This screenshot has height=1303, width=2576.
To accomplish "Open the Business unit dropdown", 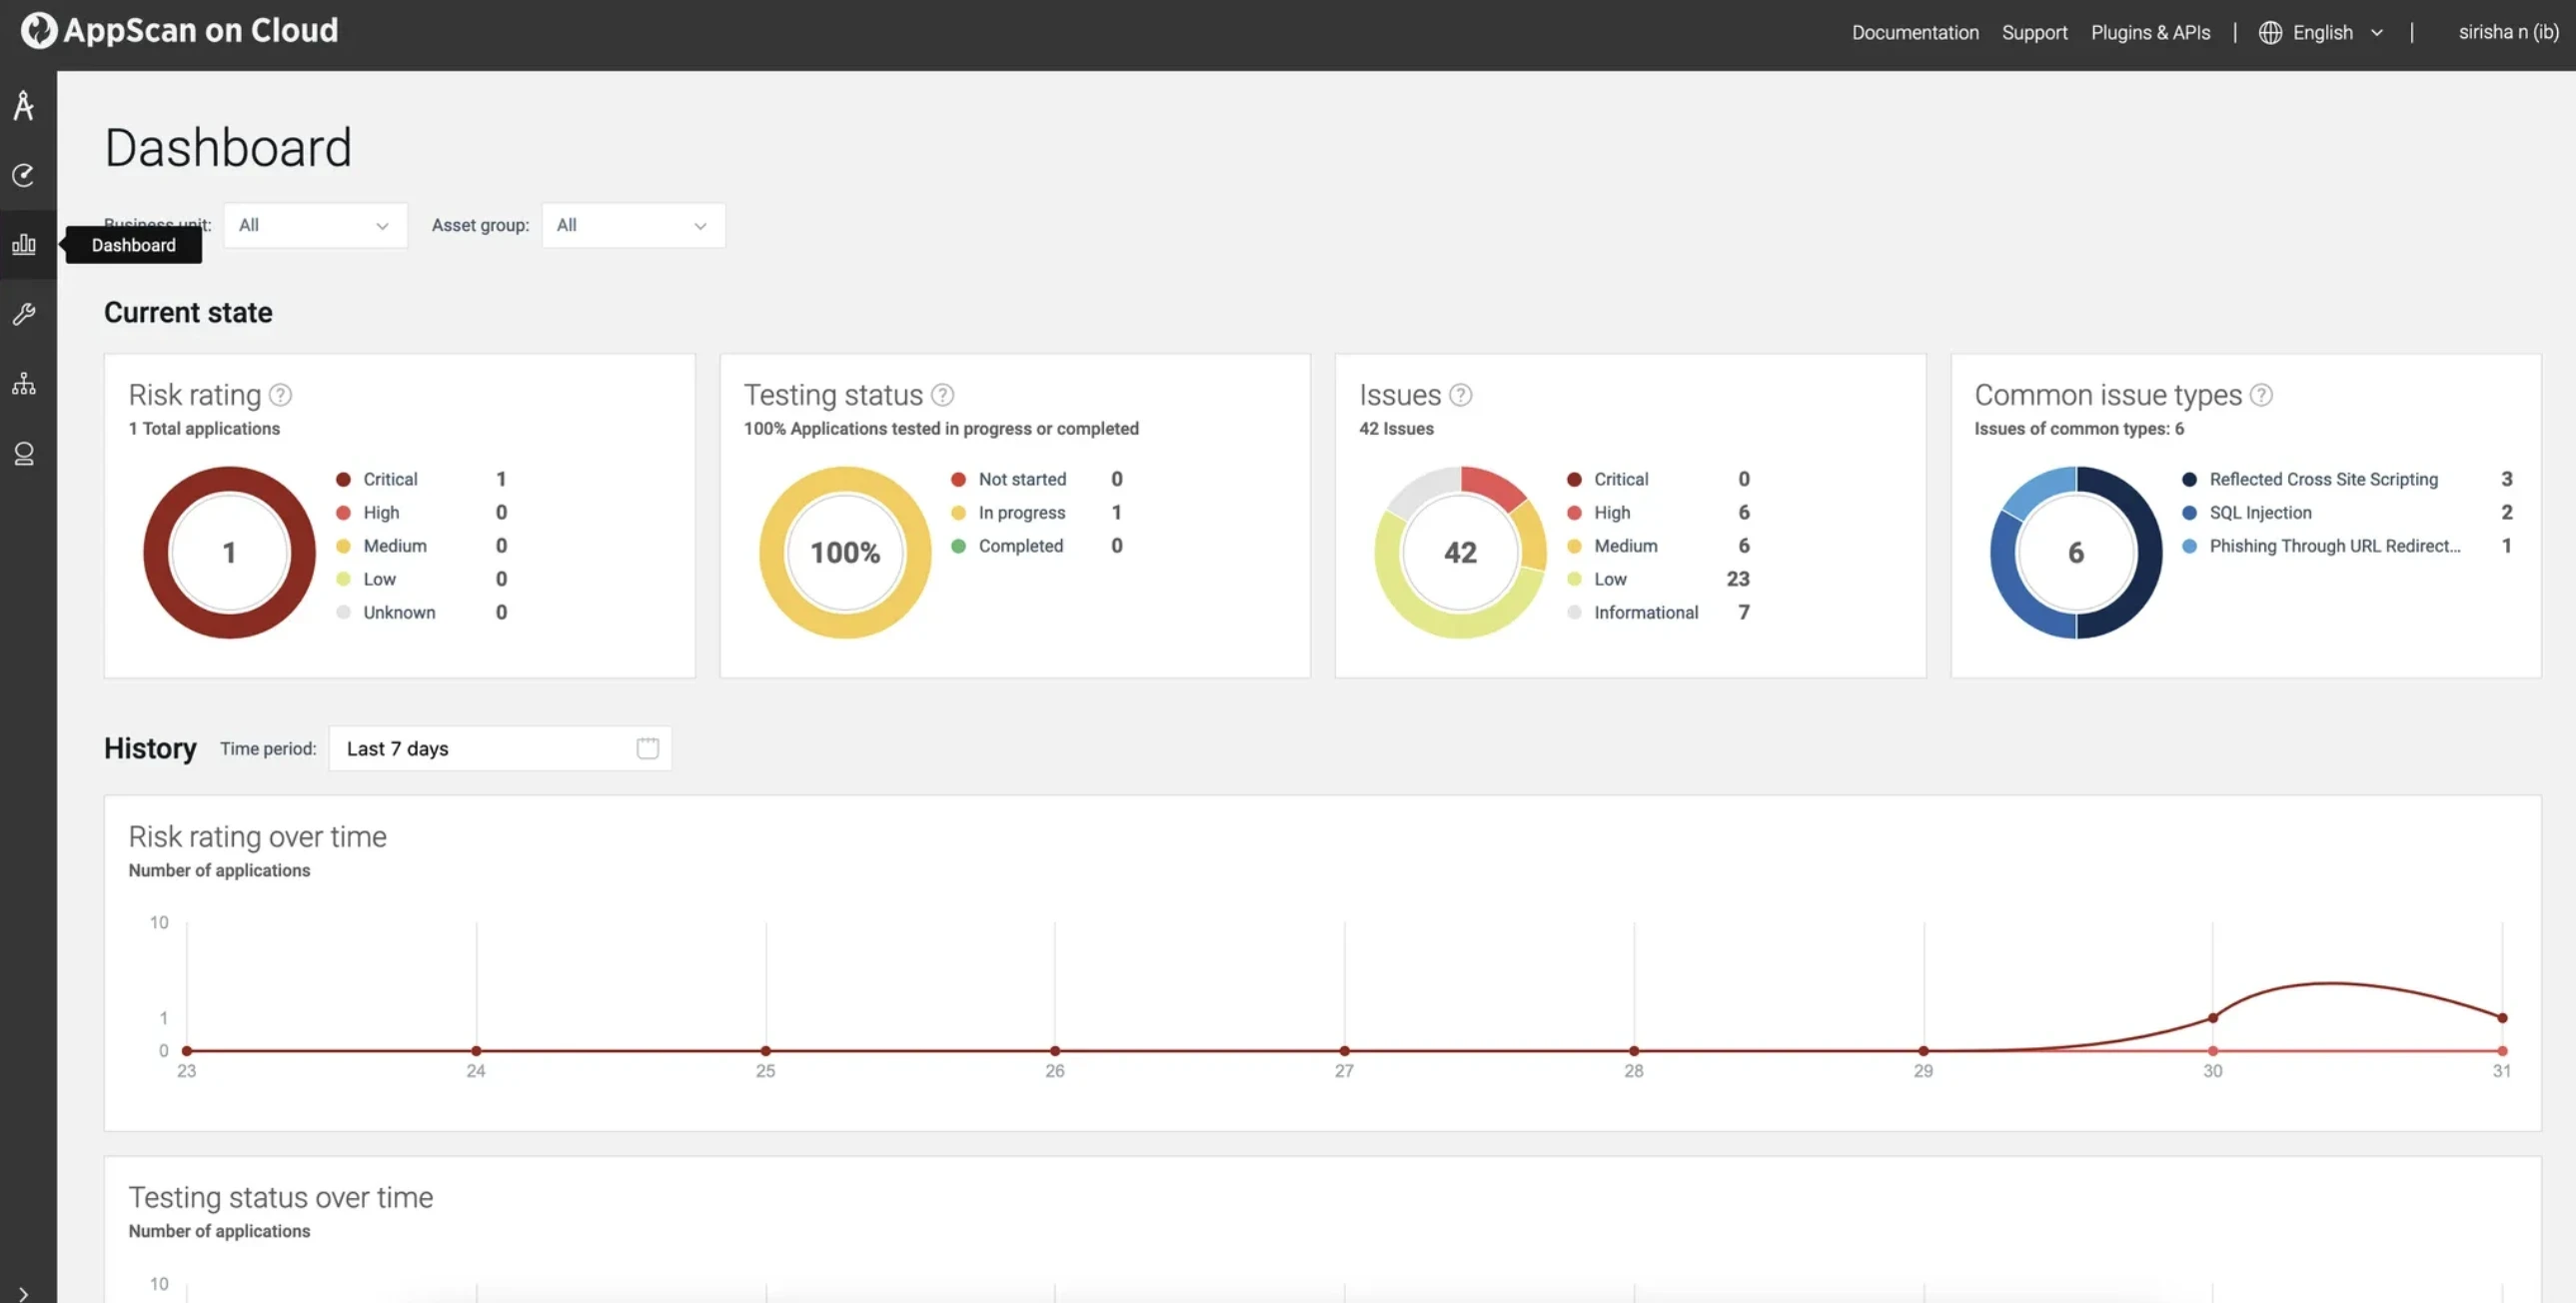I will [315, 225].
